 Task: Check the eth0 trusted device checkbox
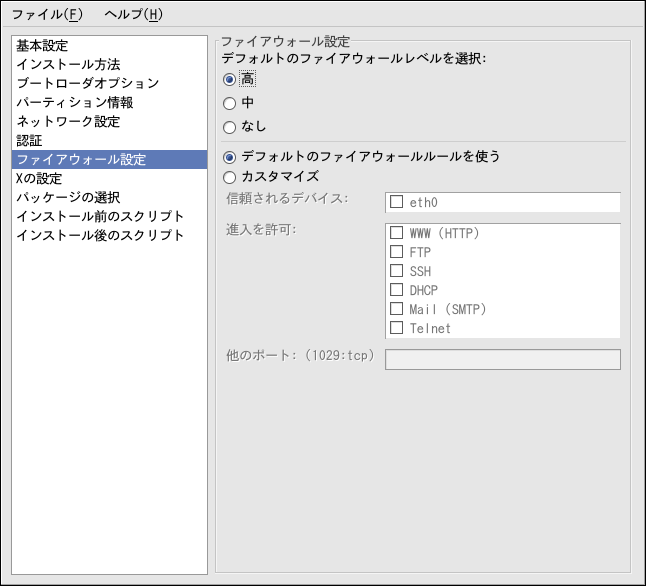pyautogui.click(x=397, y=202)
